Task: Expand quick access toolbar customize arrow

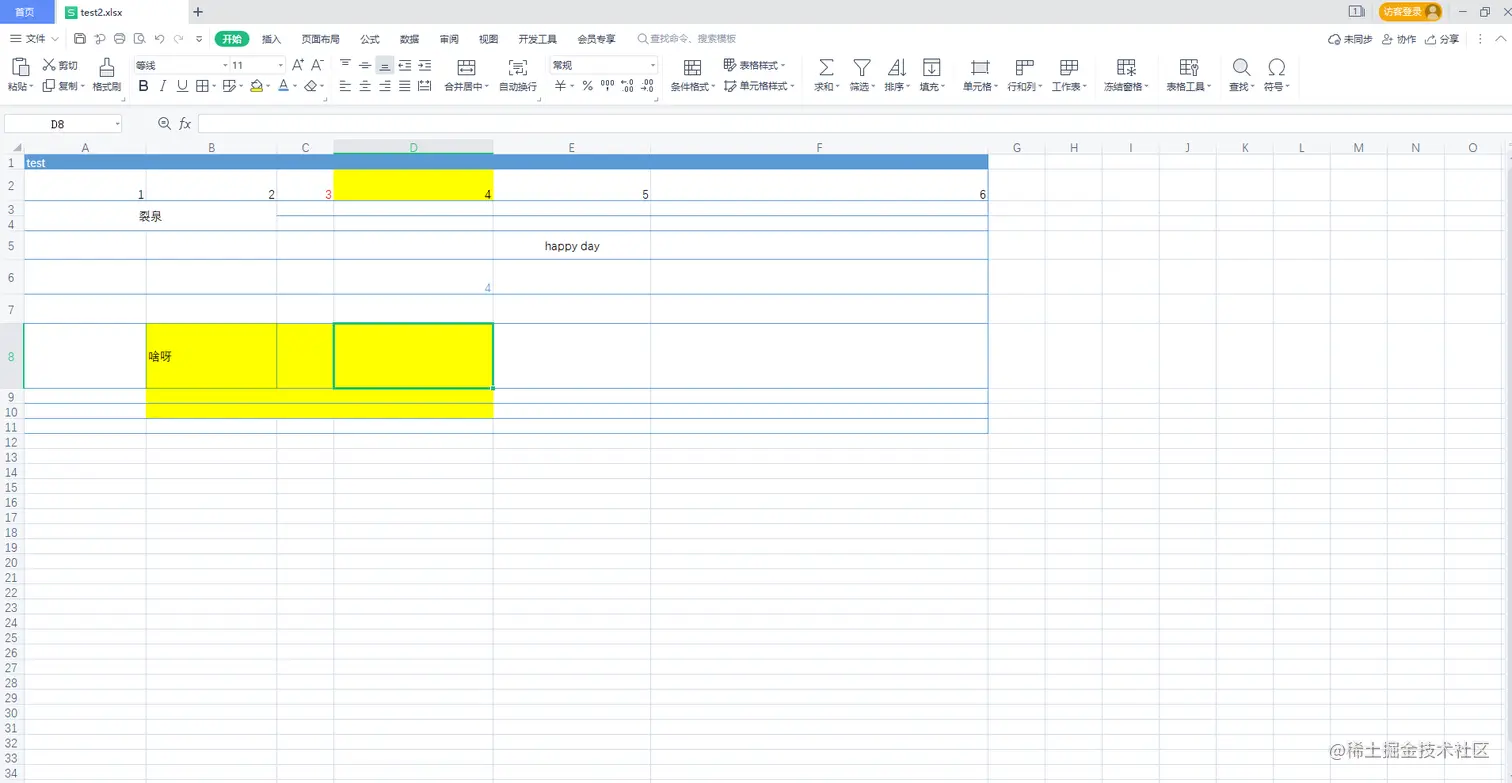Action: [199, 39]
